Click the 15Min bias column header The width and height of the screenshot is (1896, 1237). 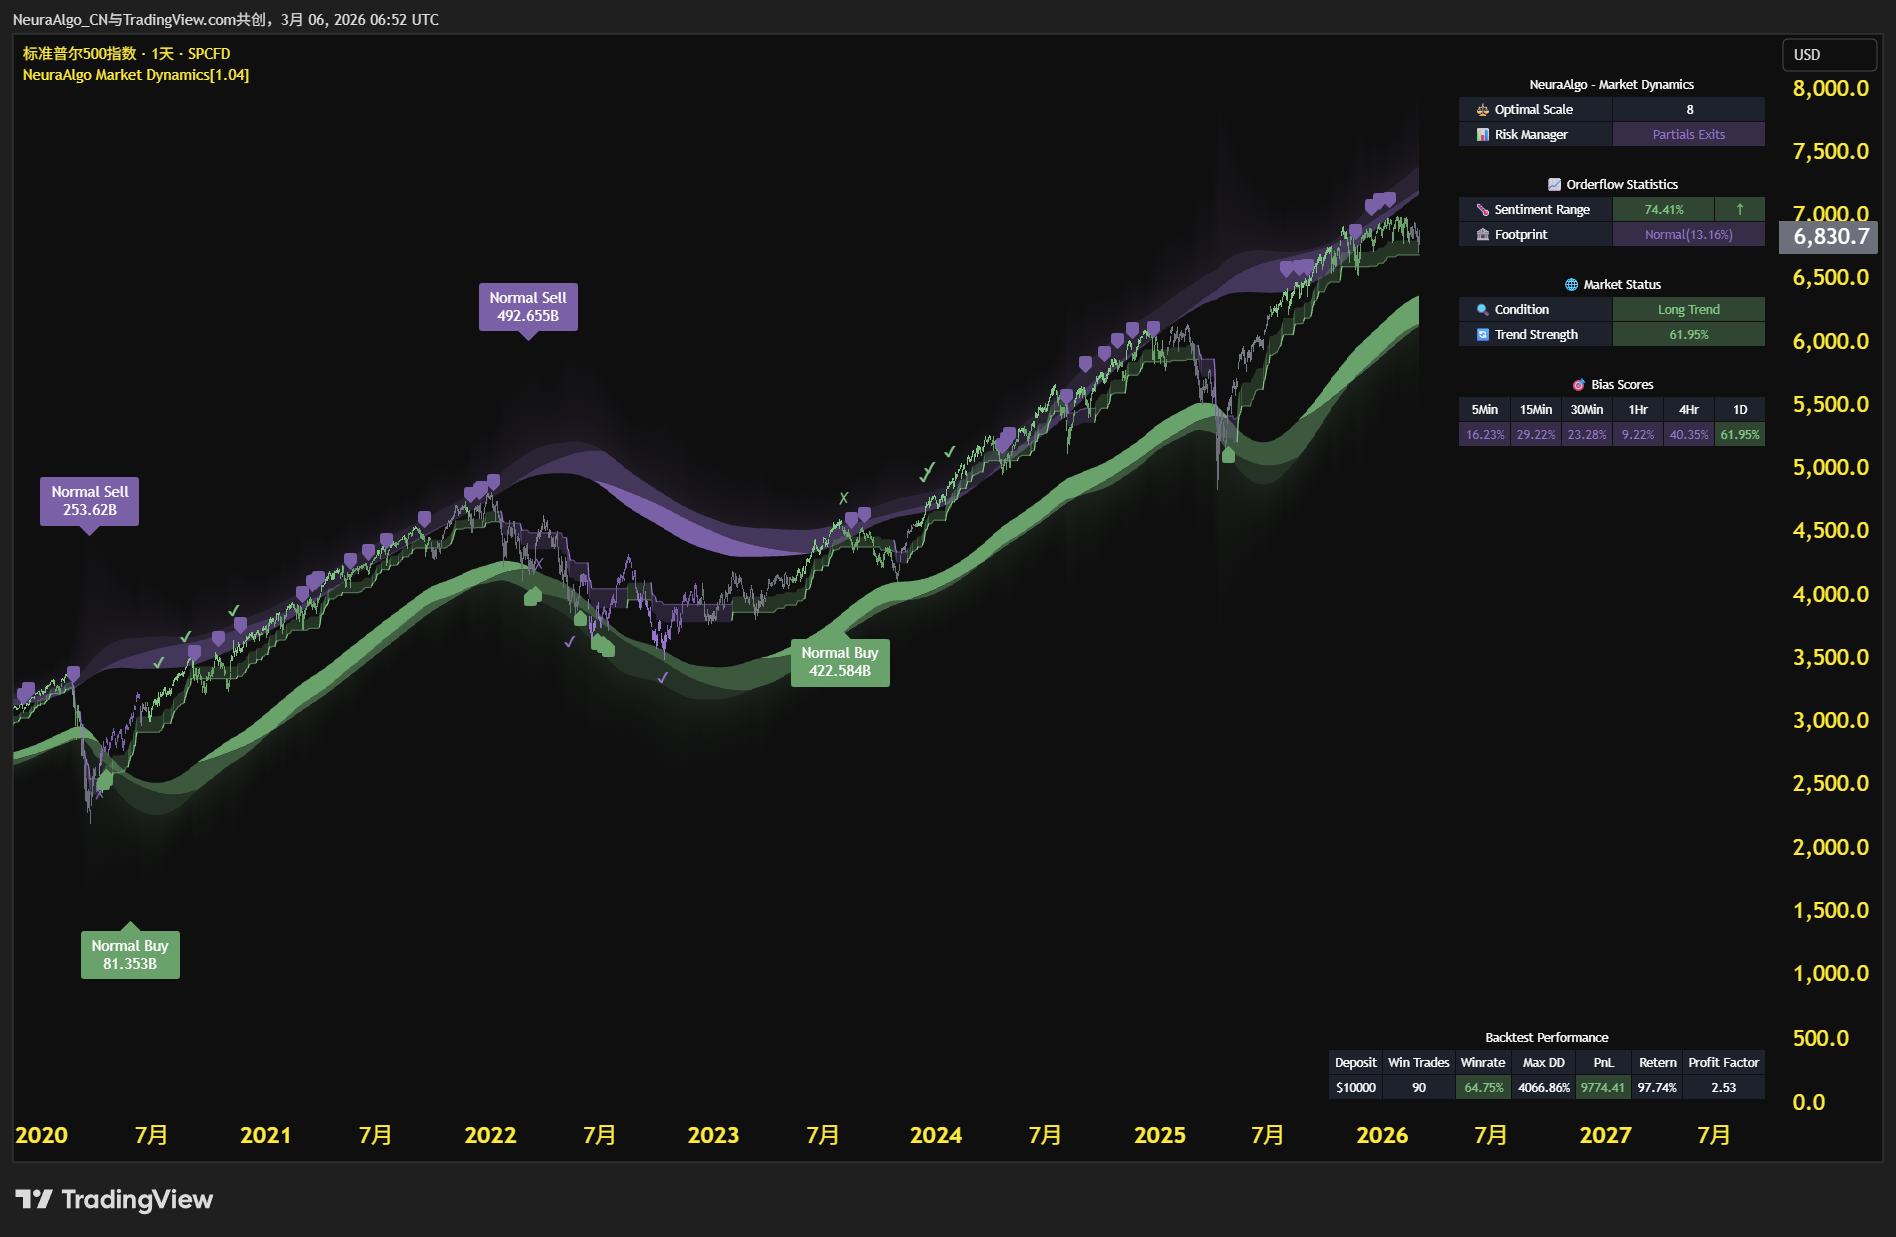[1536, 410]
